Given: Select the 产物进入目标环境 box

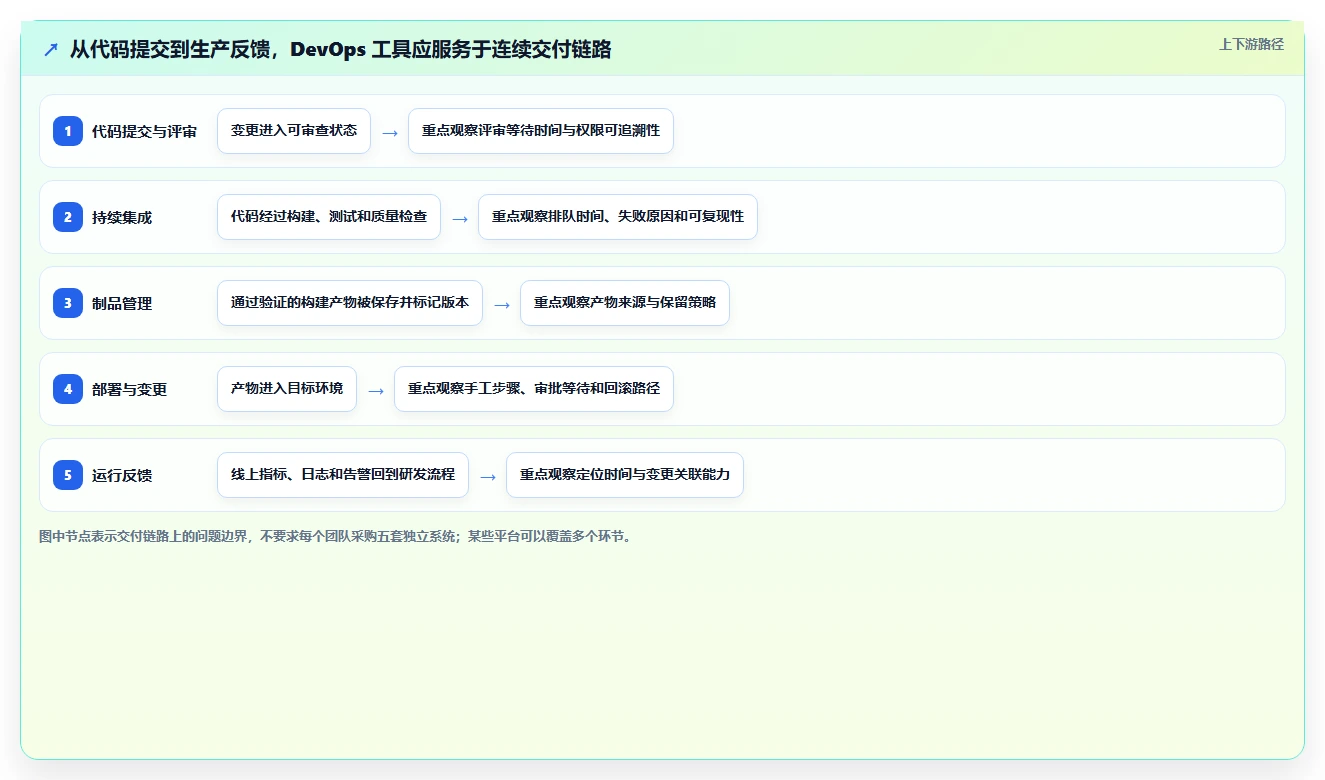Looking at the screenshot, I should pos(287,389).
